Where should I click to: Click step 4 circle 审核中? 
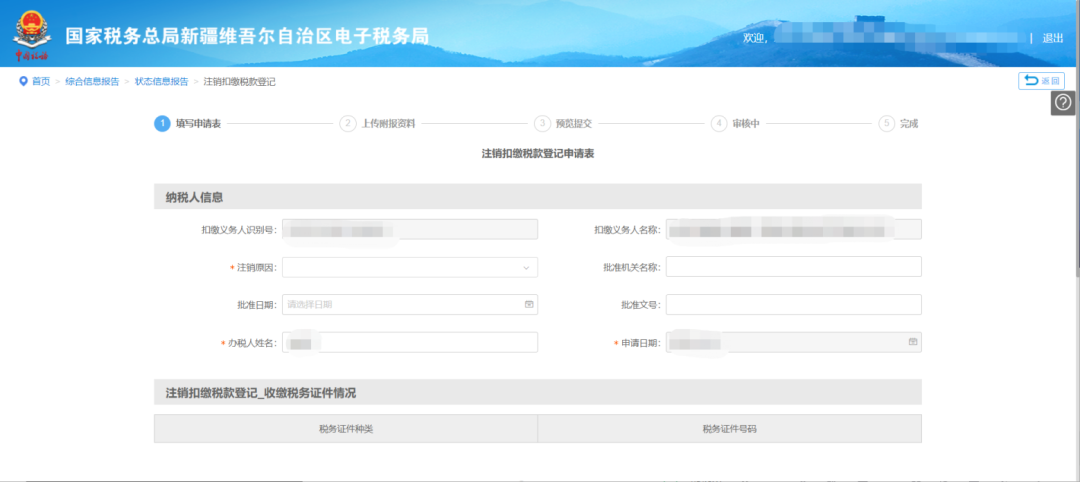coord(719,124)
